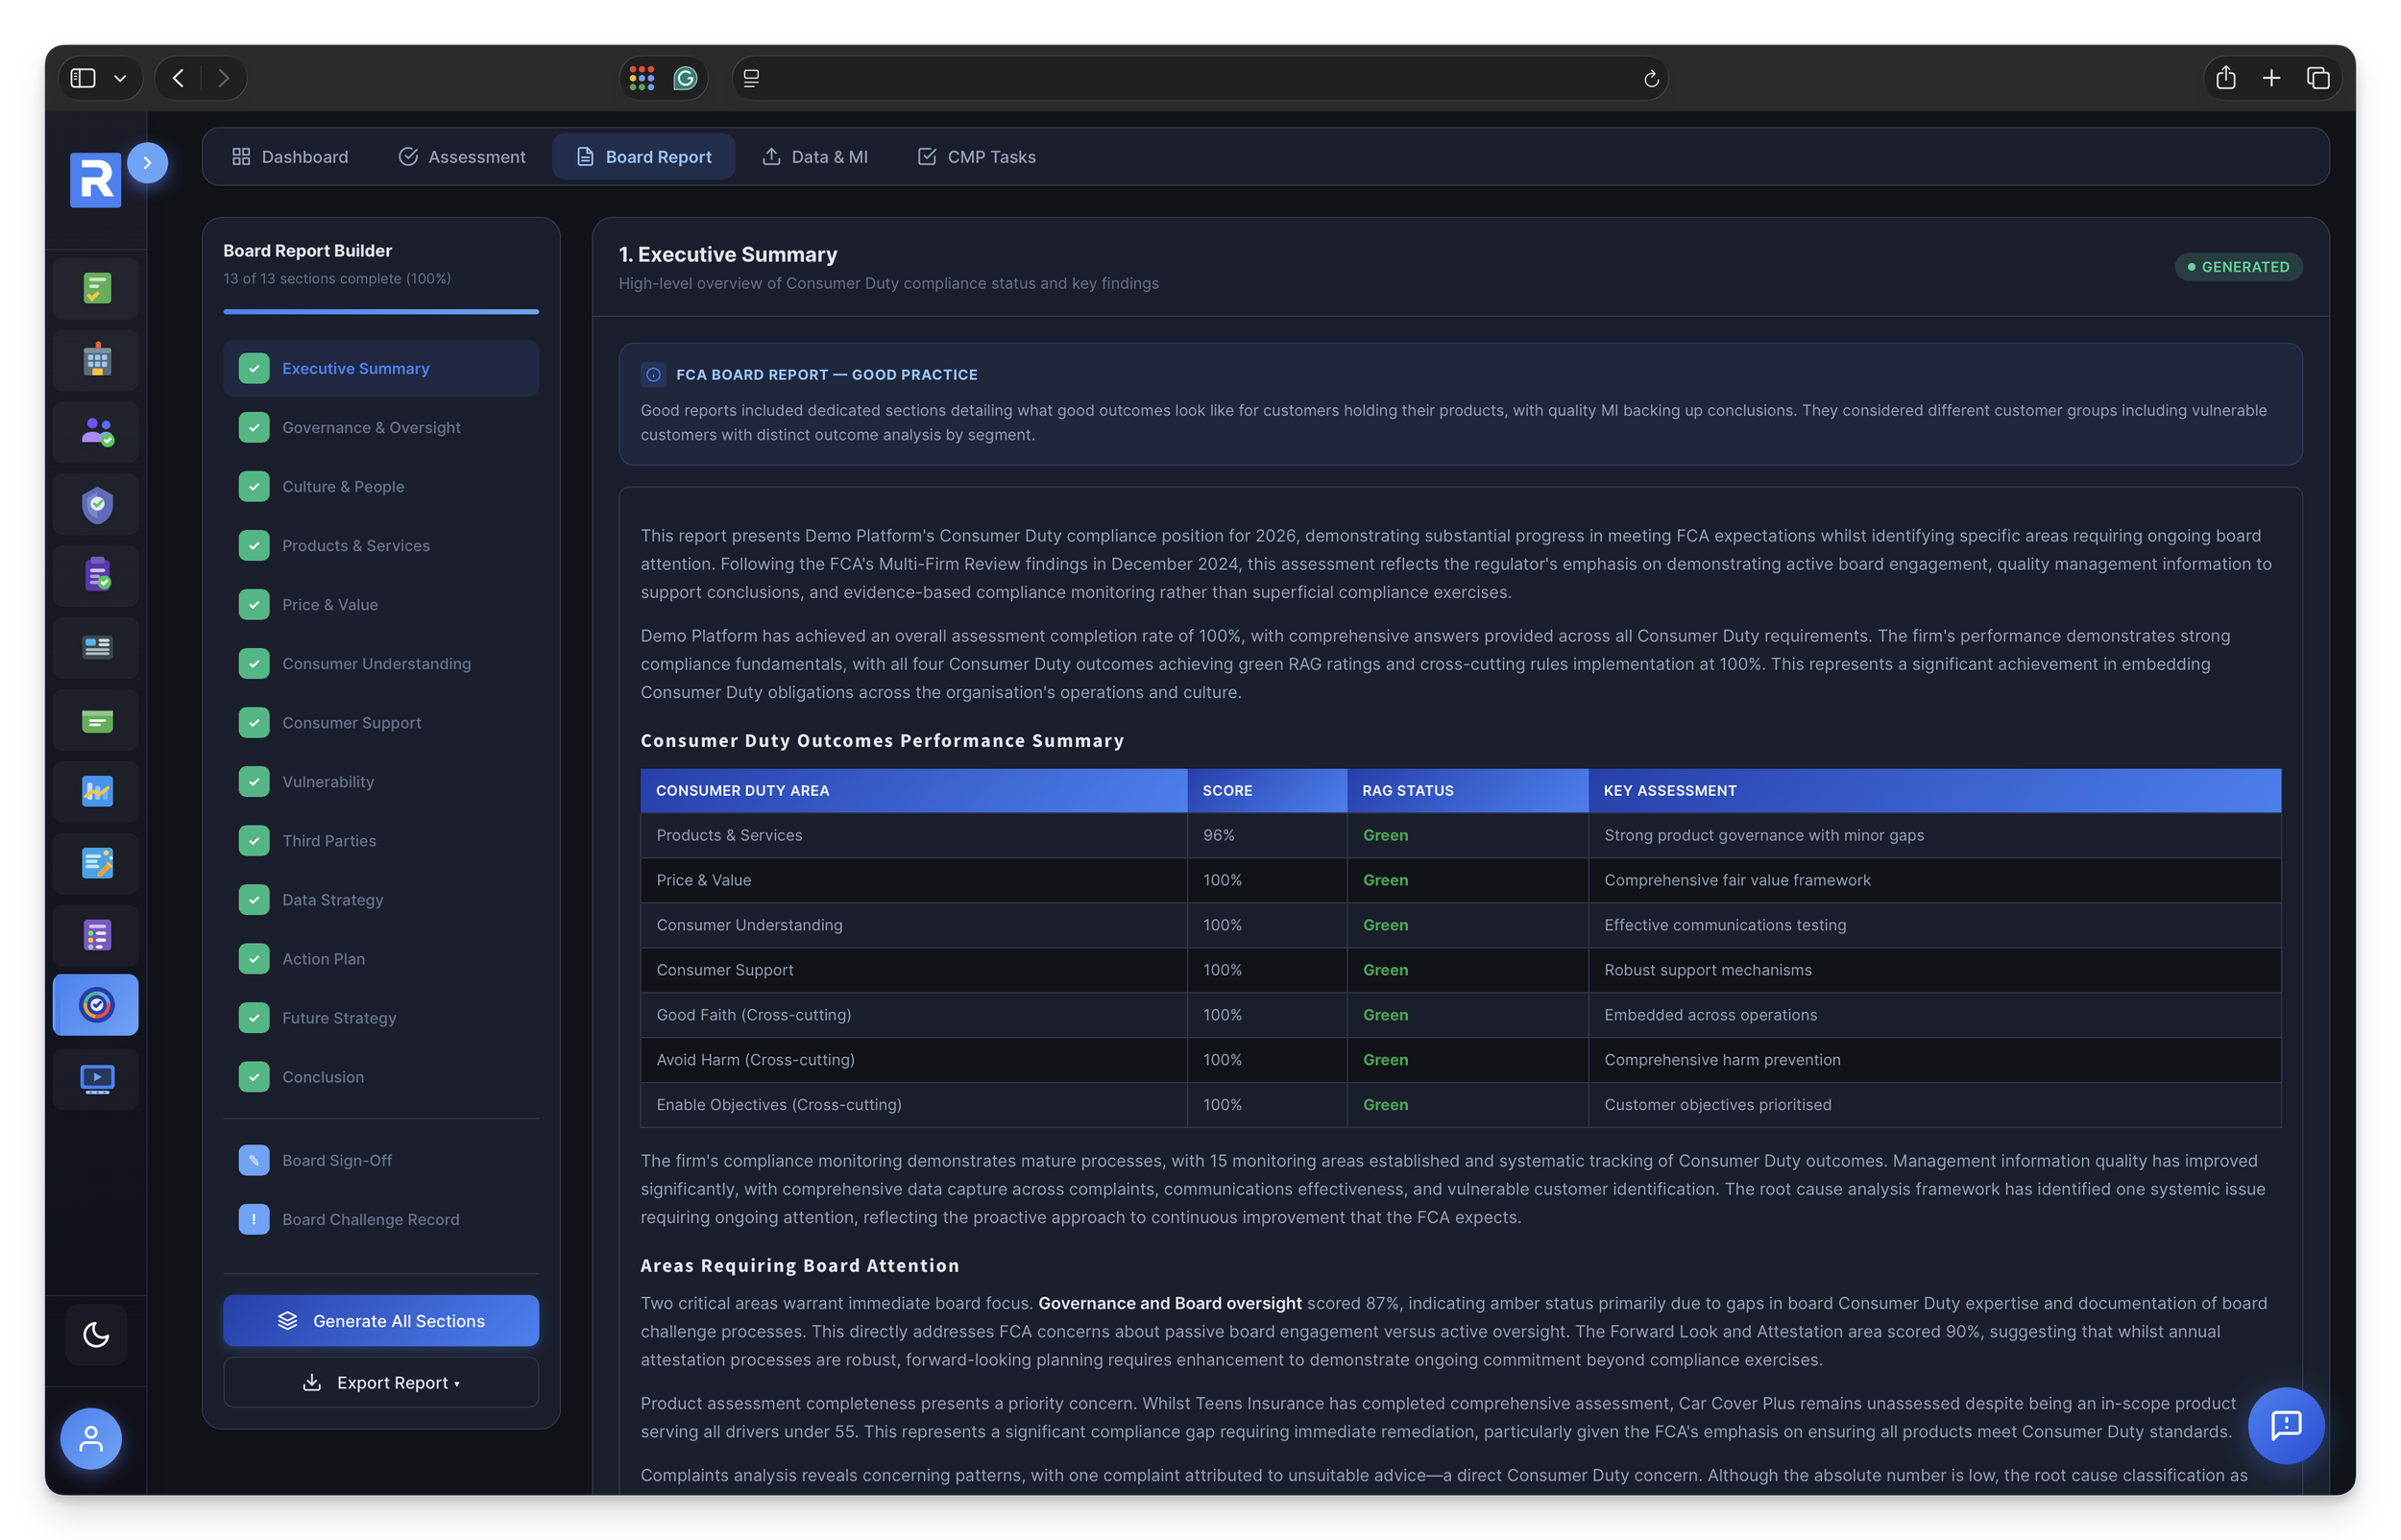2401x1540 pixels.
Task: Toggle dark mode with moon icon
Action: click(96, 1334)
